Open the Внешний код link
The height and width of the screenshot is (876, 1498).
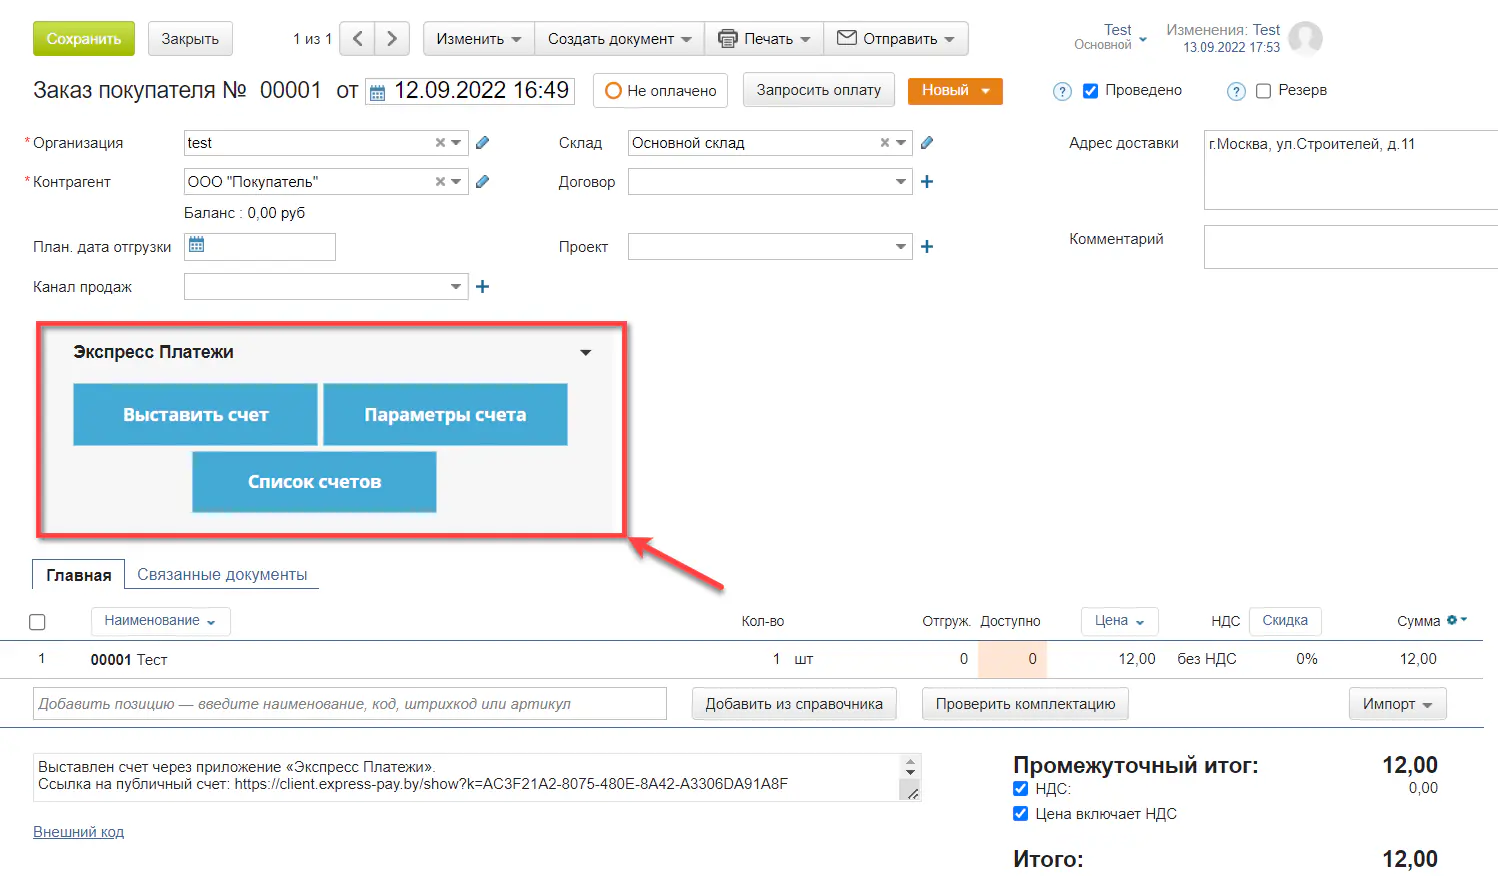pyautogui.click(x=78, y=832)
